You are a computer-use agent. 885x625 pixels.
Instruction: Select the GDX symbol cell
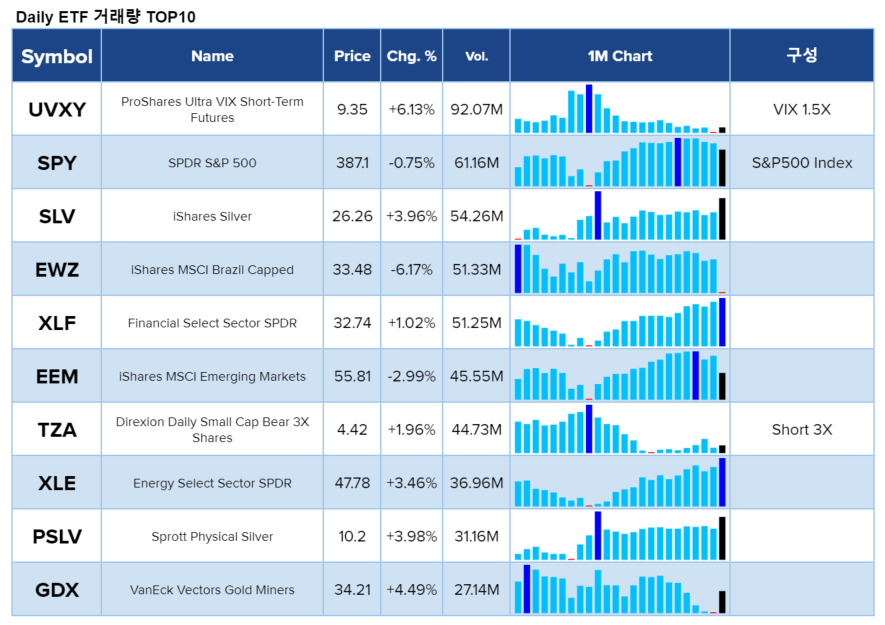[x=56, y=589]
